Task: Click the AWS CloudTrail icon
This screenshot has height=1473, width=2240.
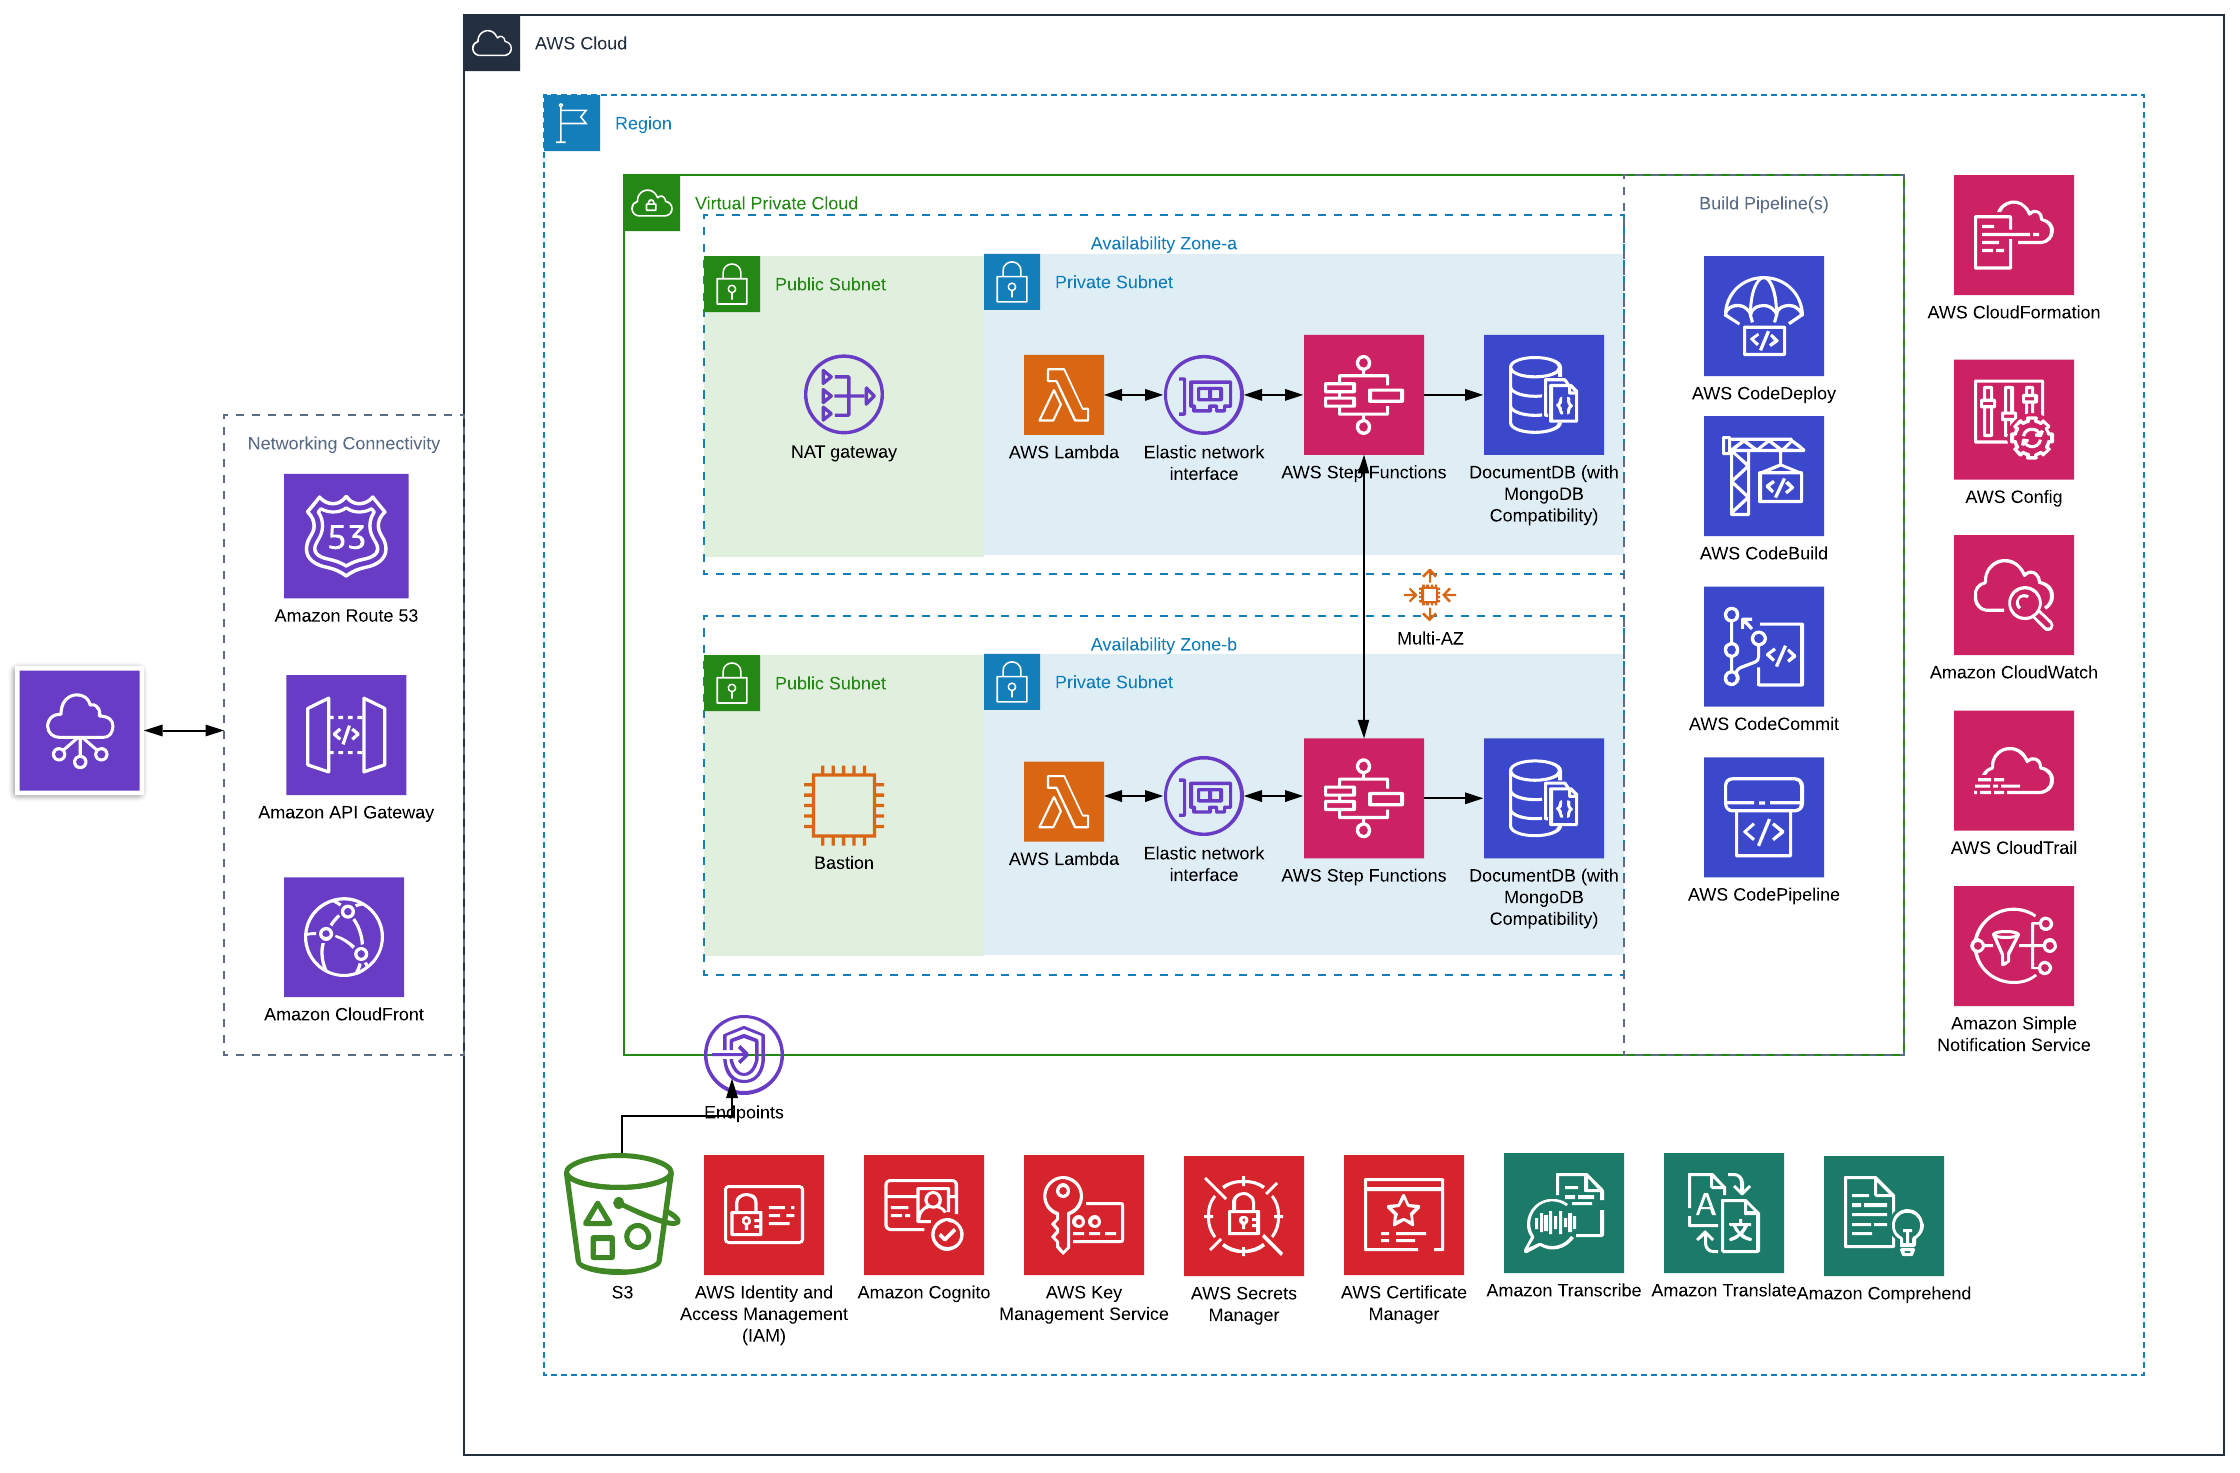Action: click(2014, 771)
